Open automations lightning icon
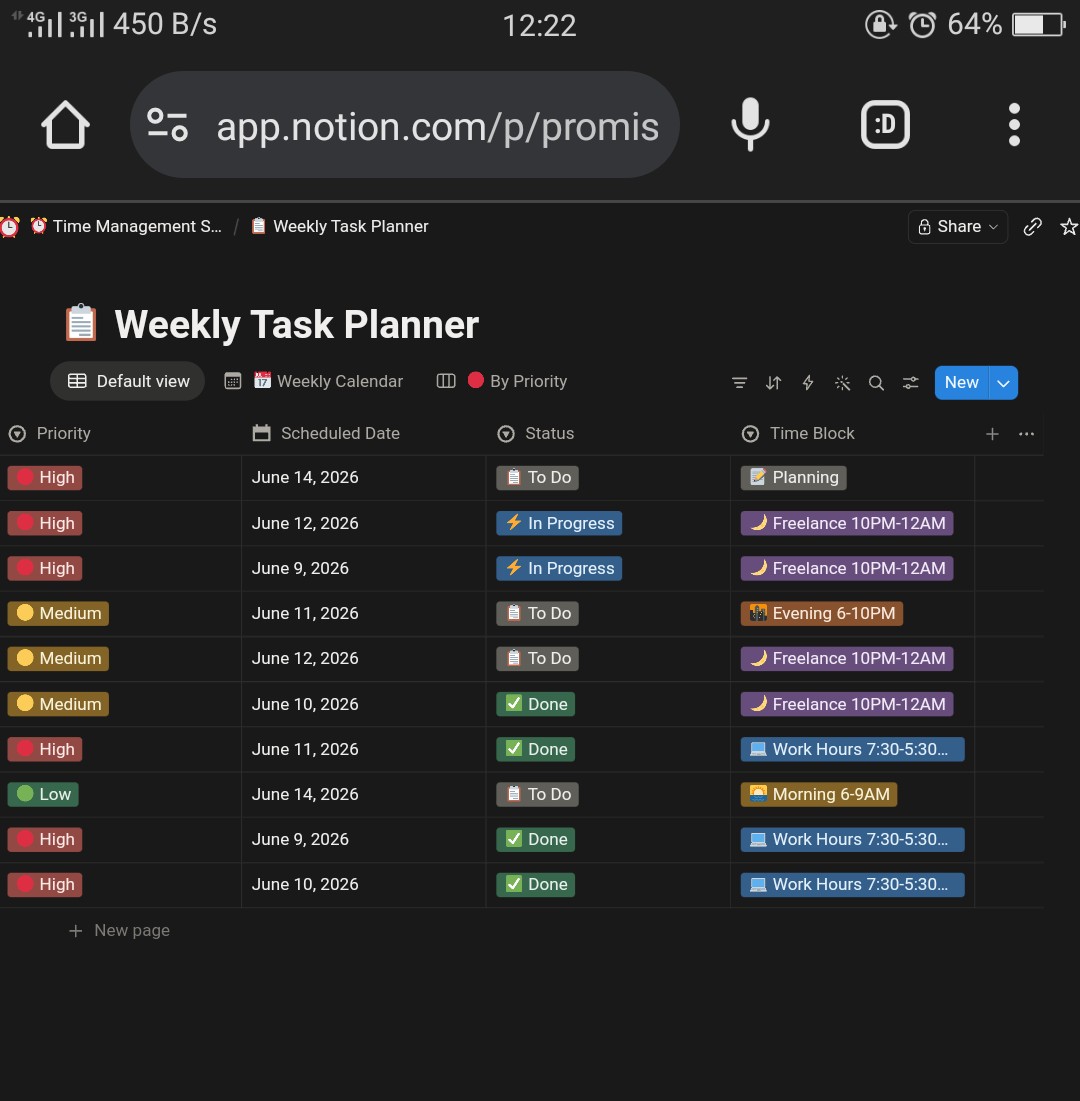 (808, 383)
